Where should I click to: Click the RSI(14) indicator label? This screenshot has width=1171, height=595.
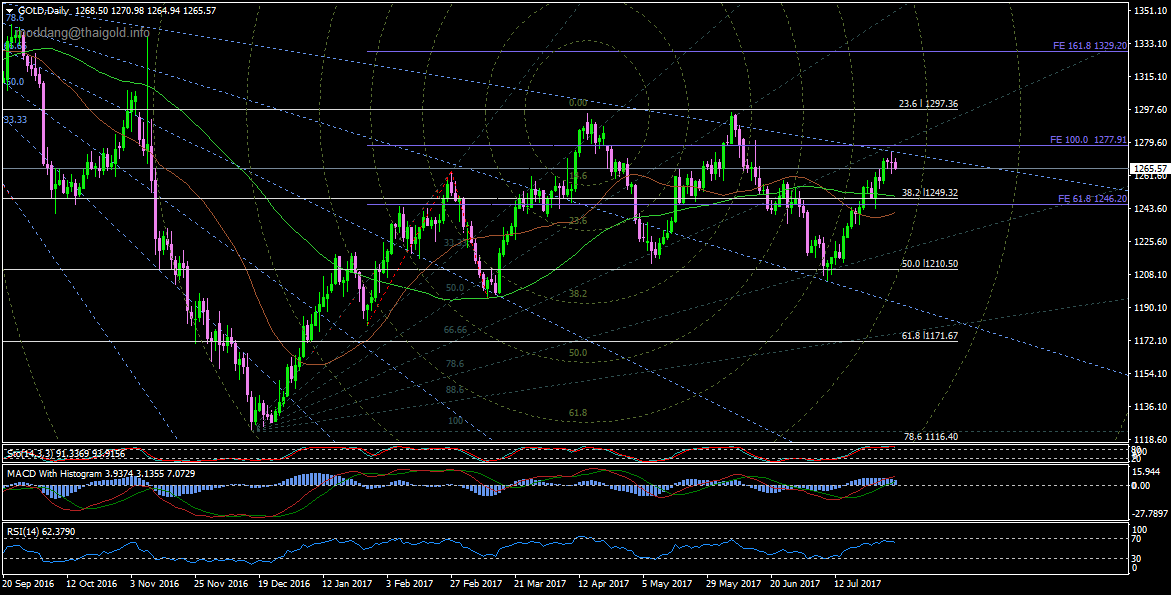[22, 532]
